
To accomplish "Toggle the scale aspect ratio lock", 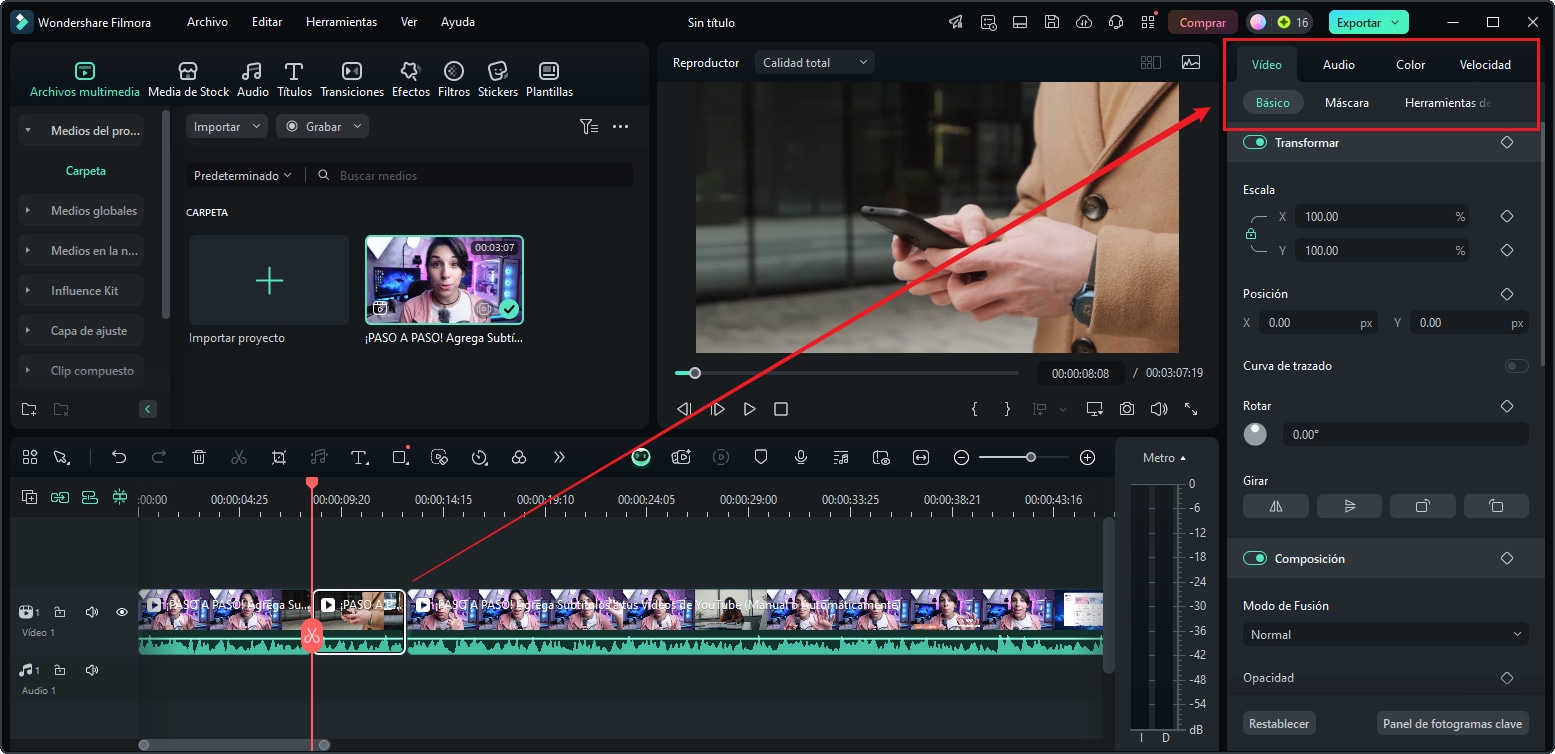I will (x=1250, y=234).
